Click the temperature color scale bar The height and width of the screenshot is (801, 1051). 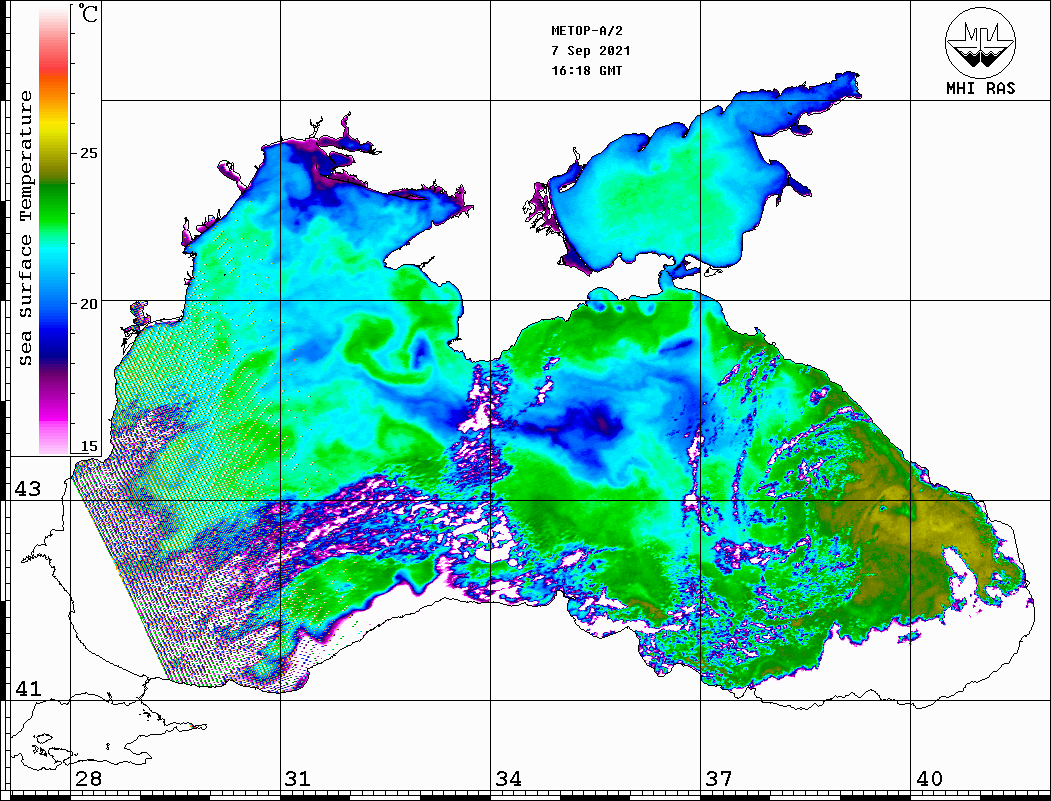[x=54, y=230]
